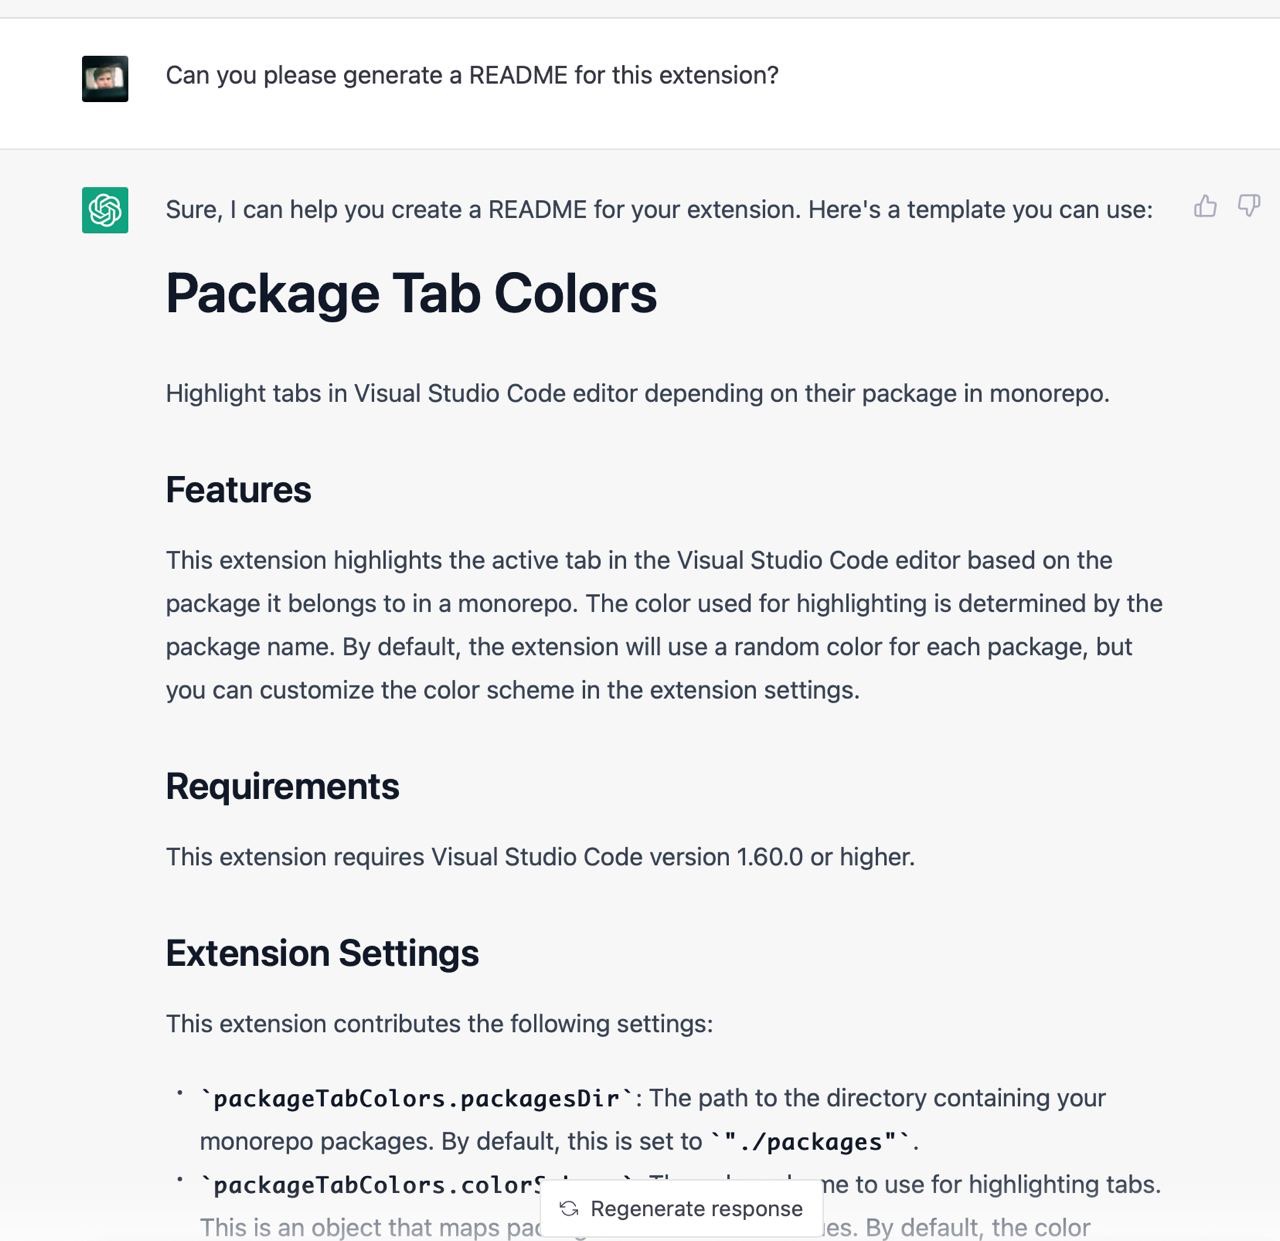This screenshot has height=1241, width=1280.
Task: Click the circular arrows regenerate icon
Action: click(569, 1209)
